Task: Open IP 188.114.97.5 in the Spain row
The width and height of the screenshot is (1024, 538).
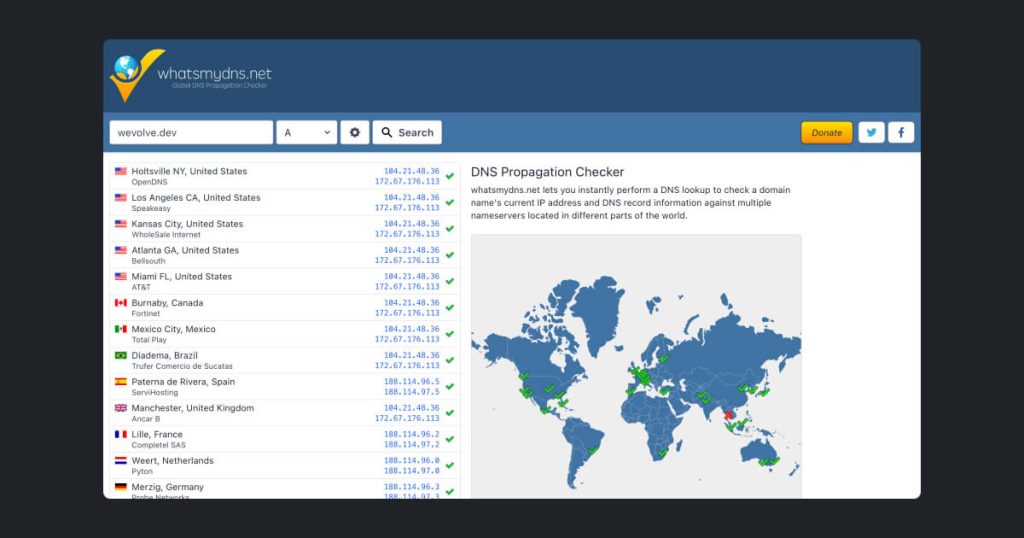Action: point(411,392)
